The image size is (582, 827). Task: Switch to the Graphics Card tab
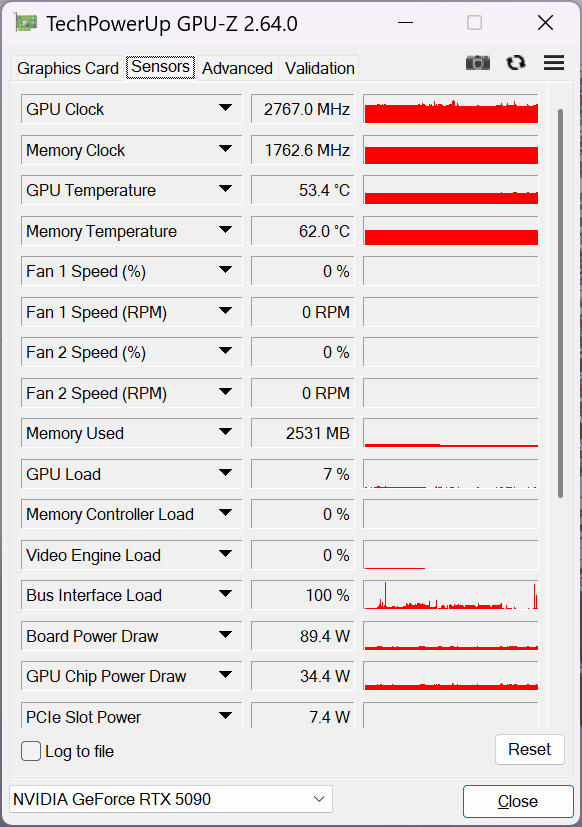[68, 68]
